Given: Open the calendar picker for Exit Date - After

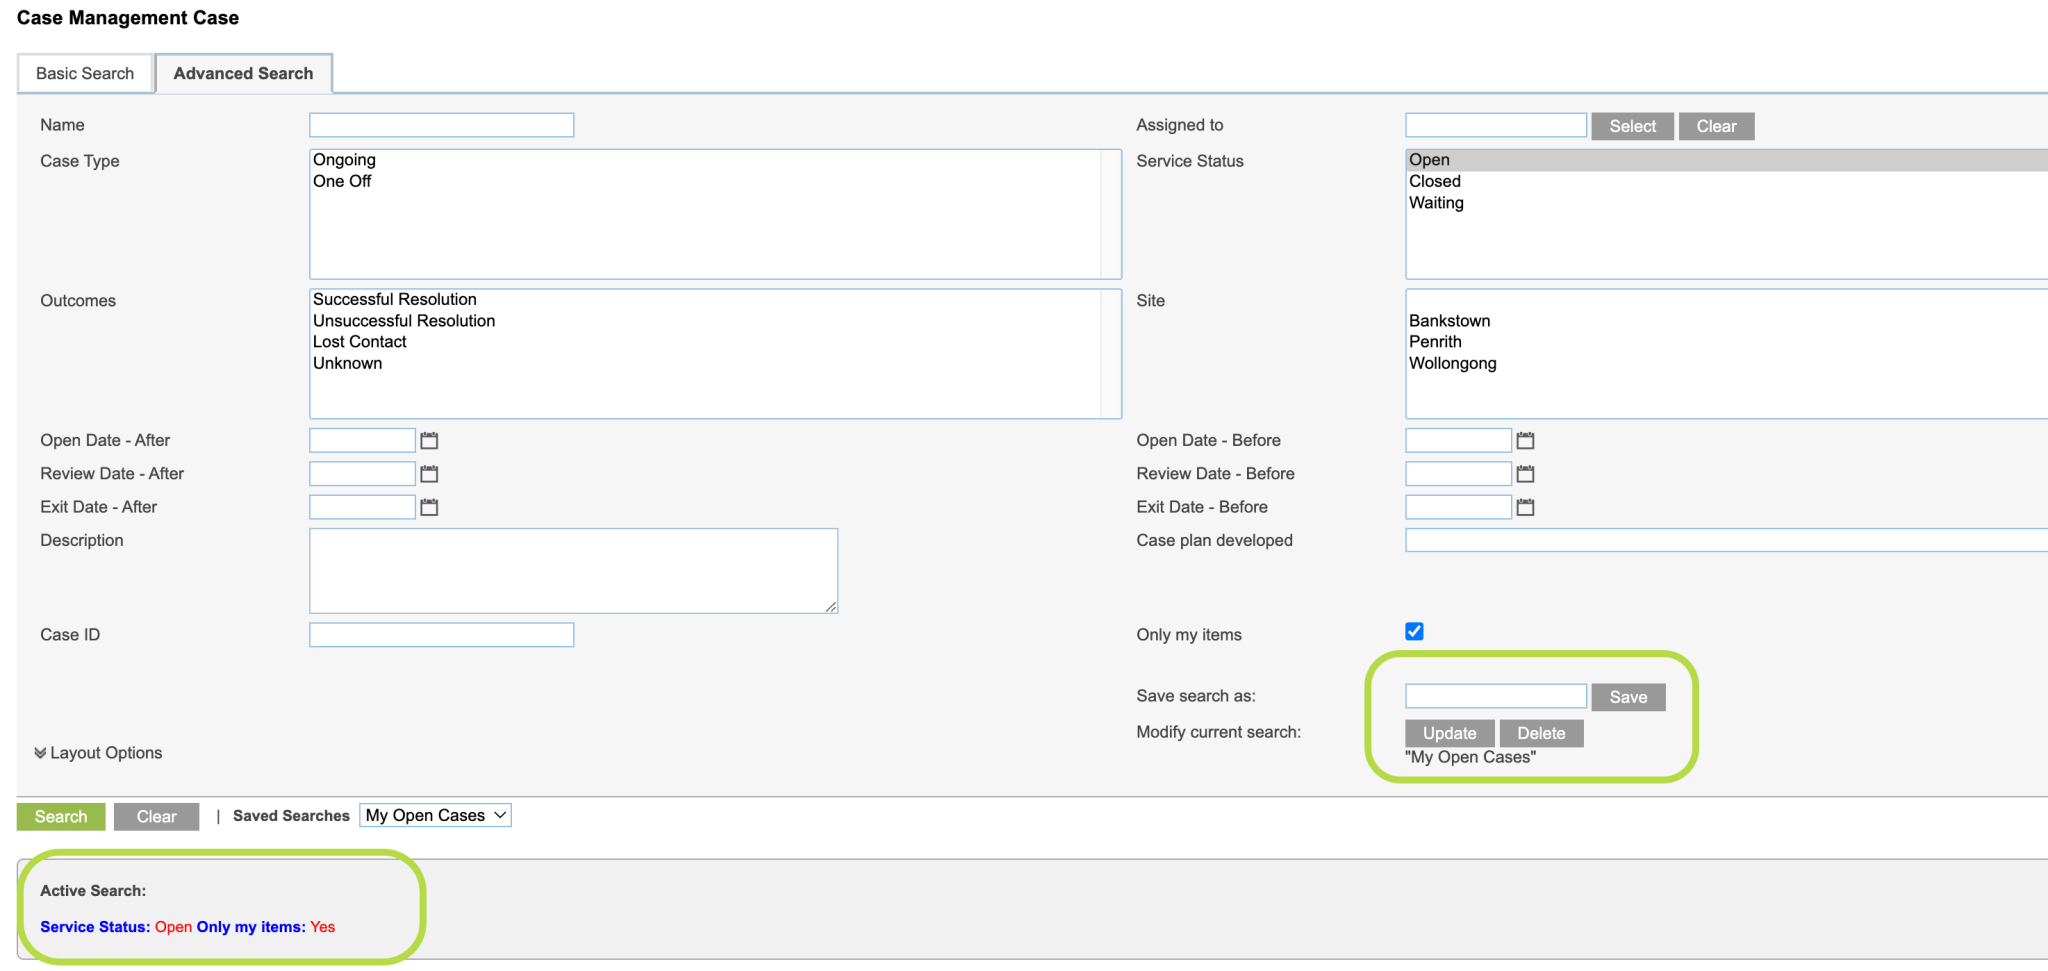Looking at the screenshot, I should click(x=429, y=507).
